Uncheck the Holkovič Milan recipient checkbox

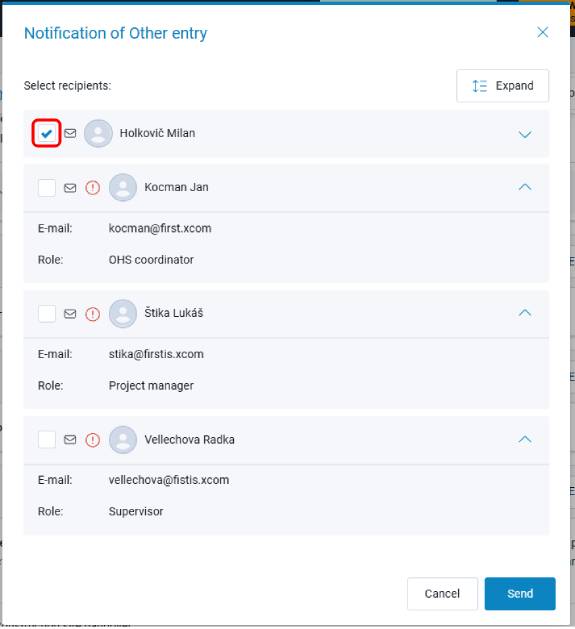coord(47,133)
